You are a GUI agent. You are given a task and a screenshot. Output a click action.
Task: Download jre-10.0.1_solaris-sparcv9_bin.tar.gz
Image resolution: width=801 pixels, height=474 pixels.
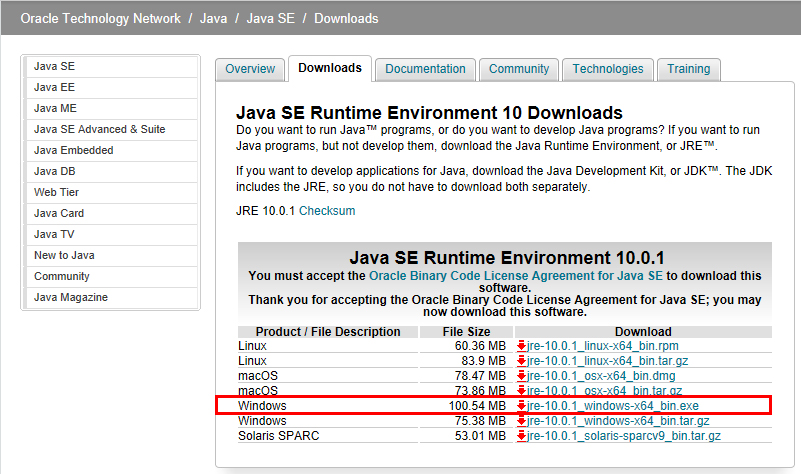tap(624, 436)
